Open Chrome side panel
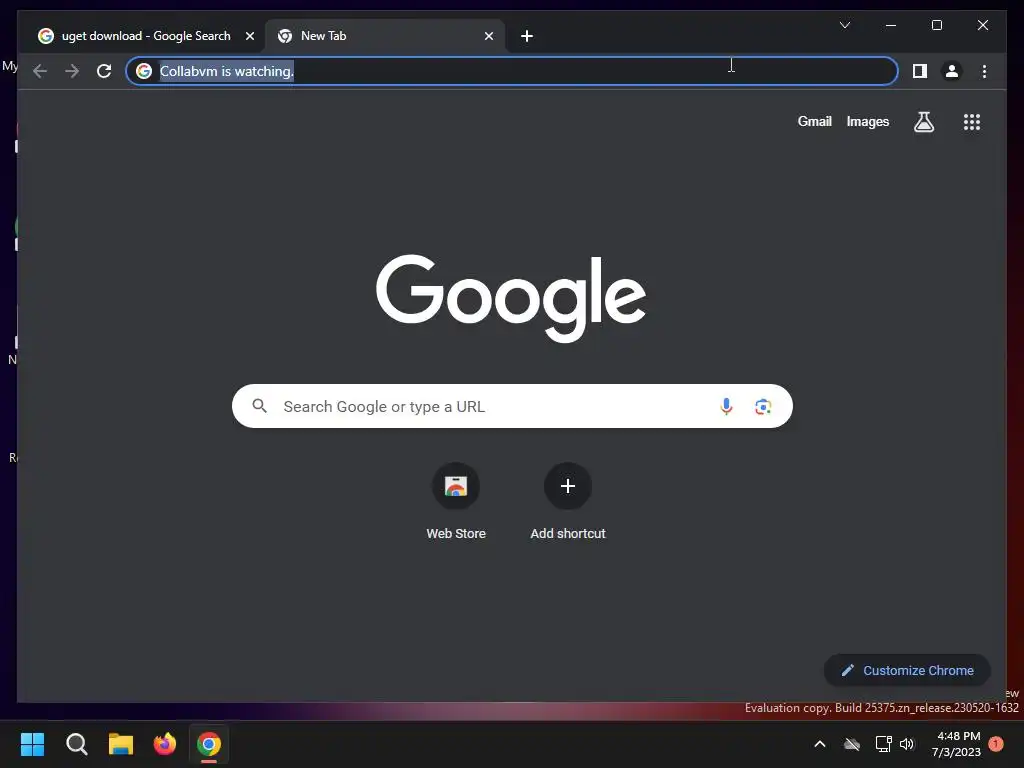 tap(920, 71)
